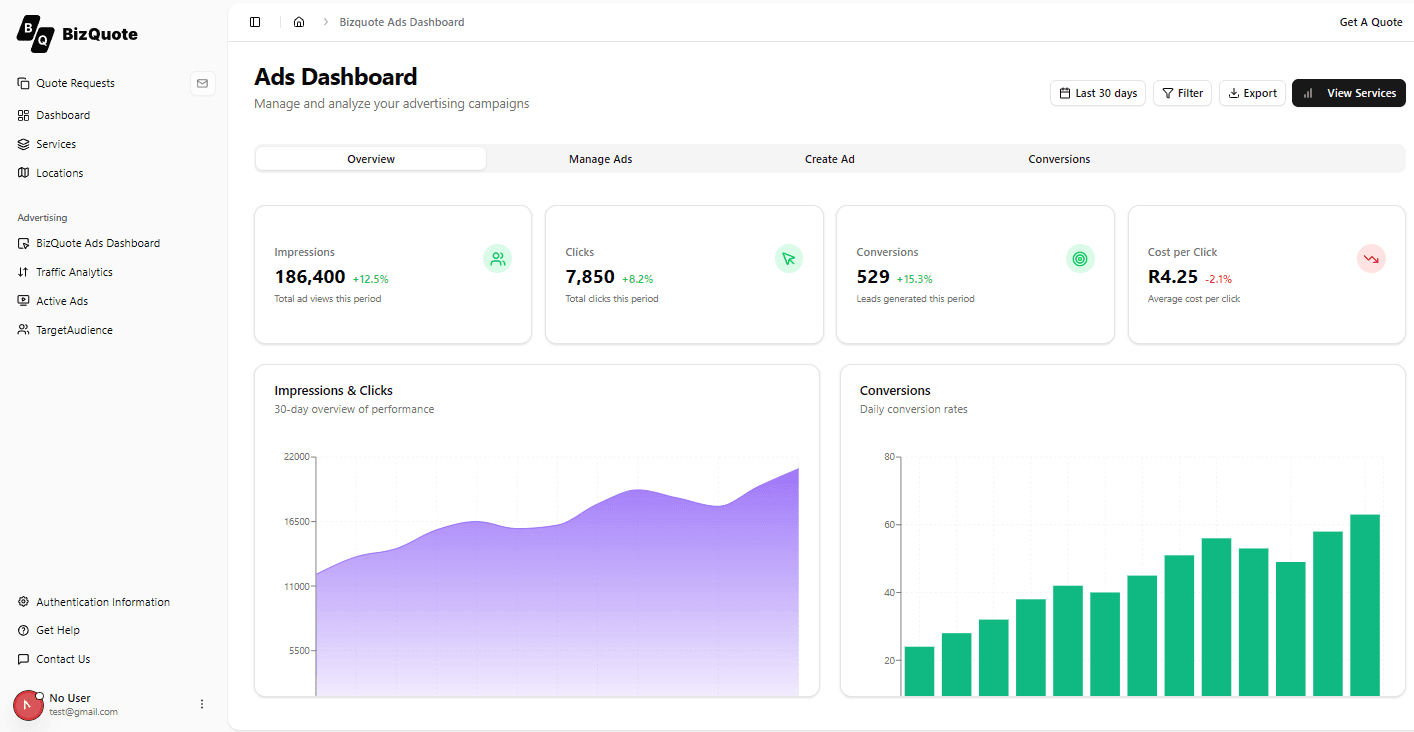Open the mail icon beside Quote Requests
The width and height of the screenshot is (1414, 732).
[x=203, y=84]
